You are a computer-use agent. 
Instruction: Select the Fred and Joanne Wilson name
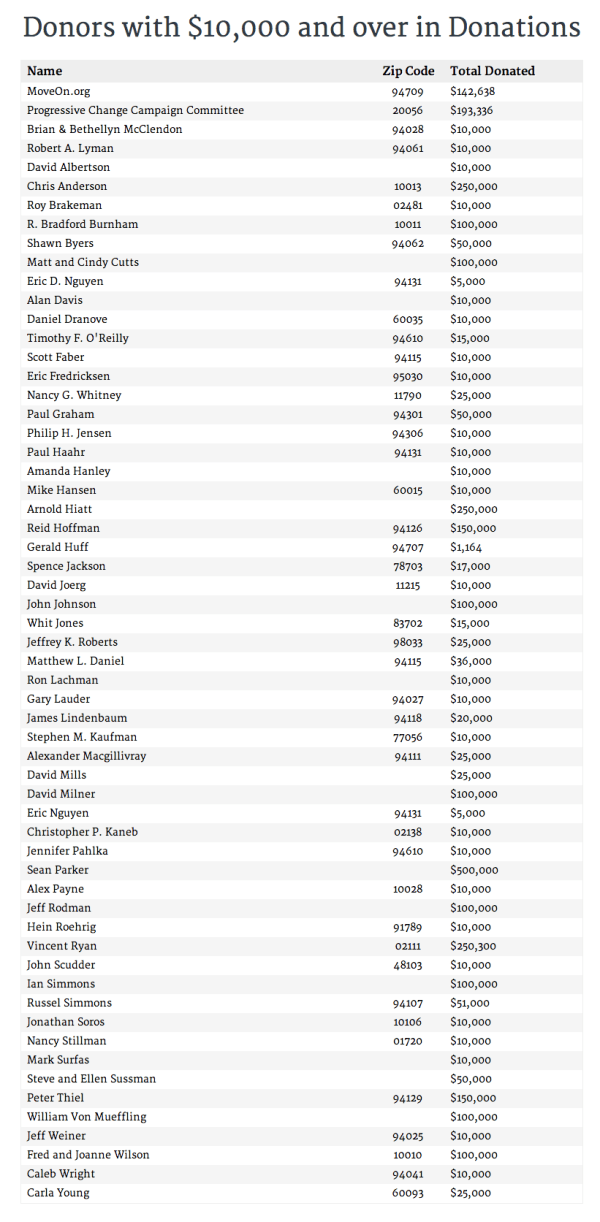coord(88,1155)
